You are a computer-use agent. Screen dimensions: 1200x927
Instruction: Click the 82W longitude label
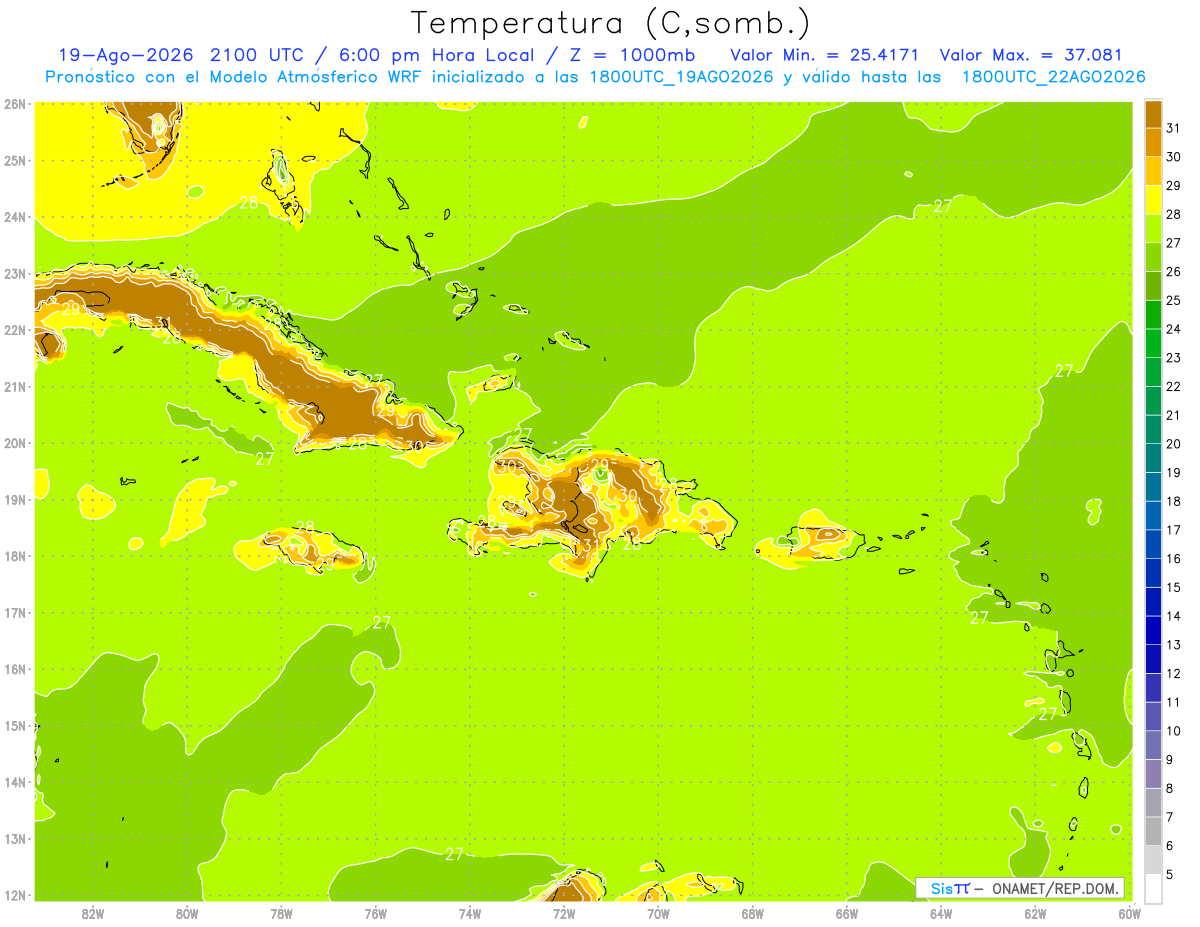pyautogui.click(x=93, y=912)
